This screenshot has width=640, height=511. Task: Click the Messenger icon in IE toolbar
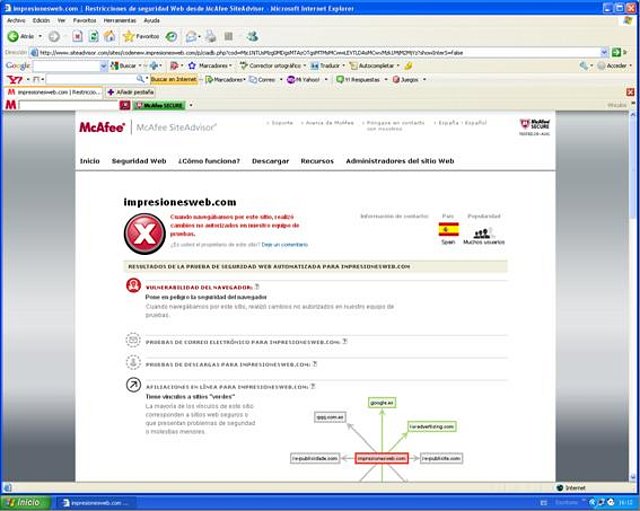point(252,37)
